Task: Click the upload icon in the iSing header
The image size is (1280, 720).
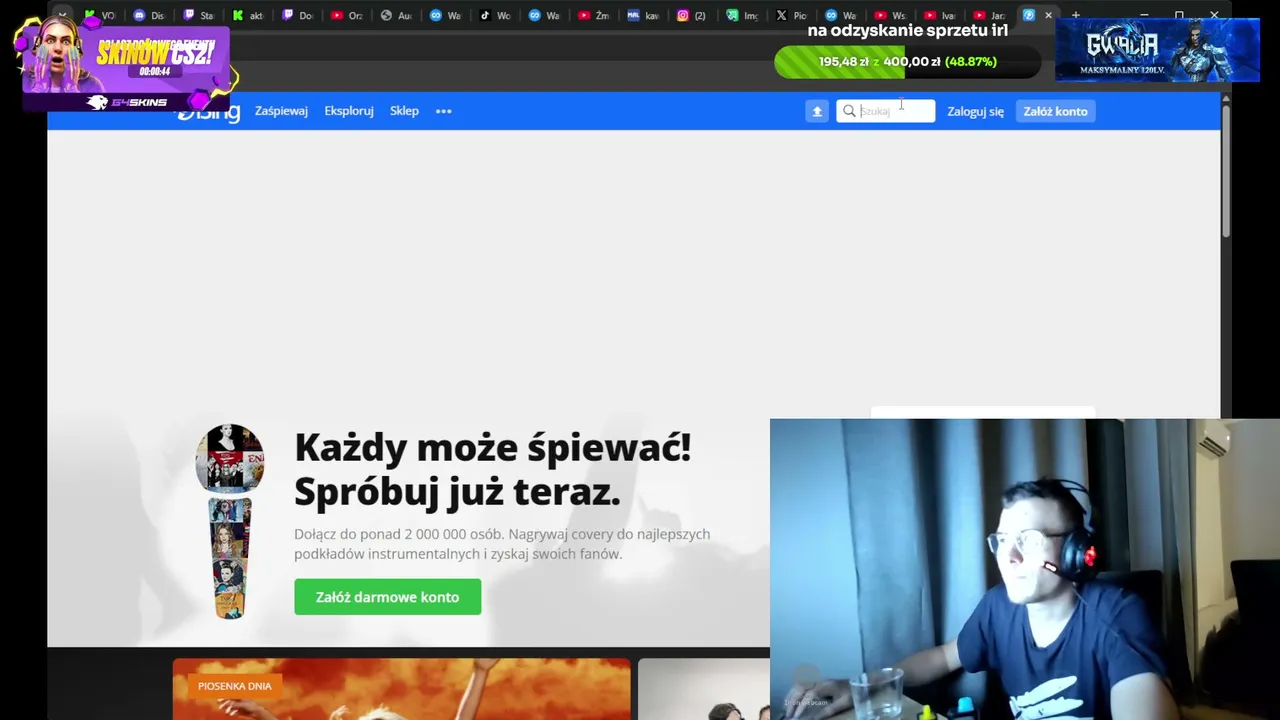Action: click(817, 111)
